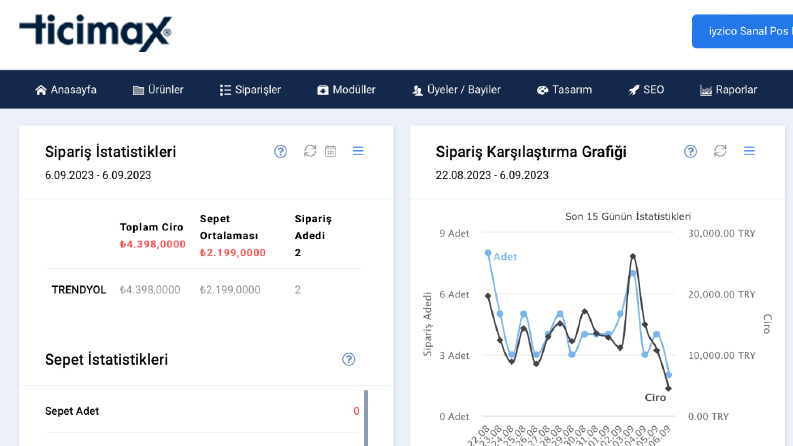Click the highest Ciro peak data point
793x446 pixels.
(633, 256)
